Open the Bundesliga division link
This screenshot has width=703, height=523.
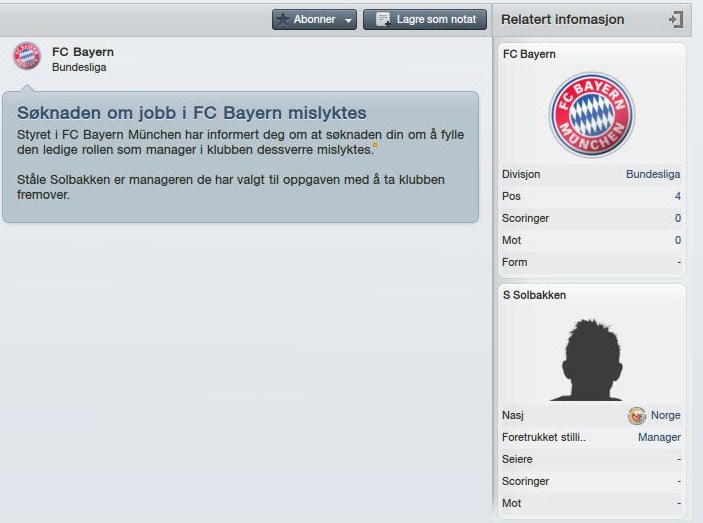pyautogui.click(x=653, y=174)
